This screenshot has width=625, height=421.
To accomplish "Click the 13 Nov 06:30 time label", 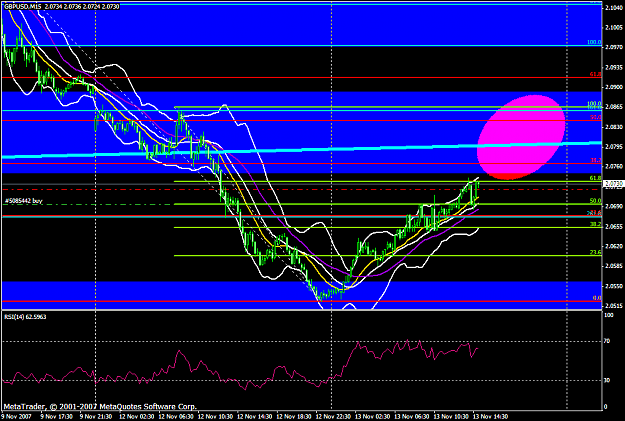I will 413,417.
